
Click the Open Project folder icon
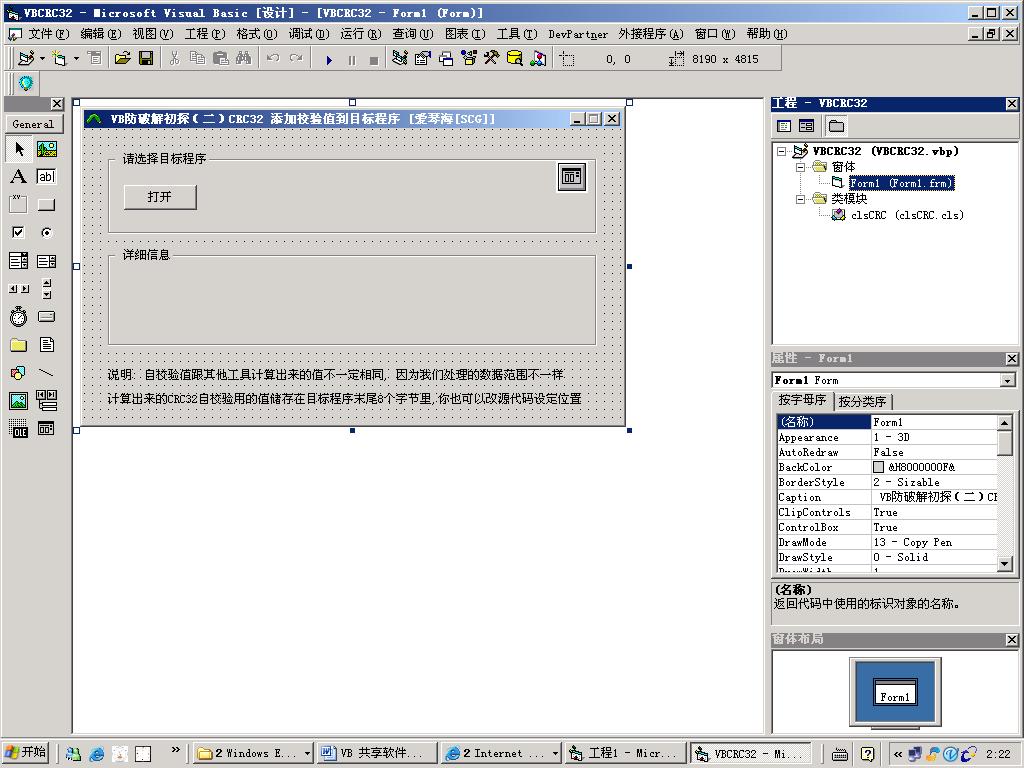pos(122,59)
